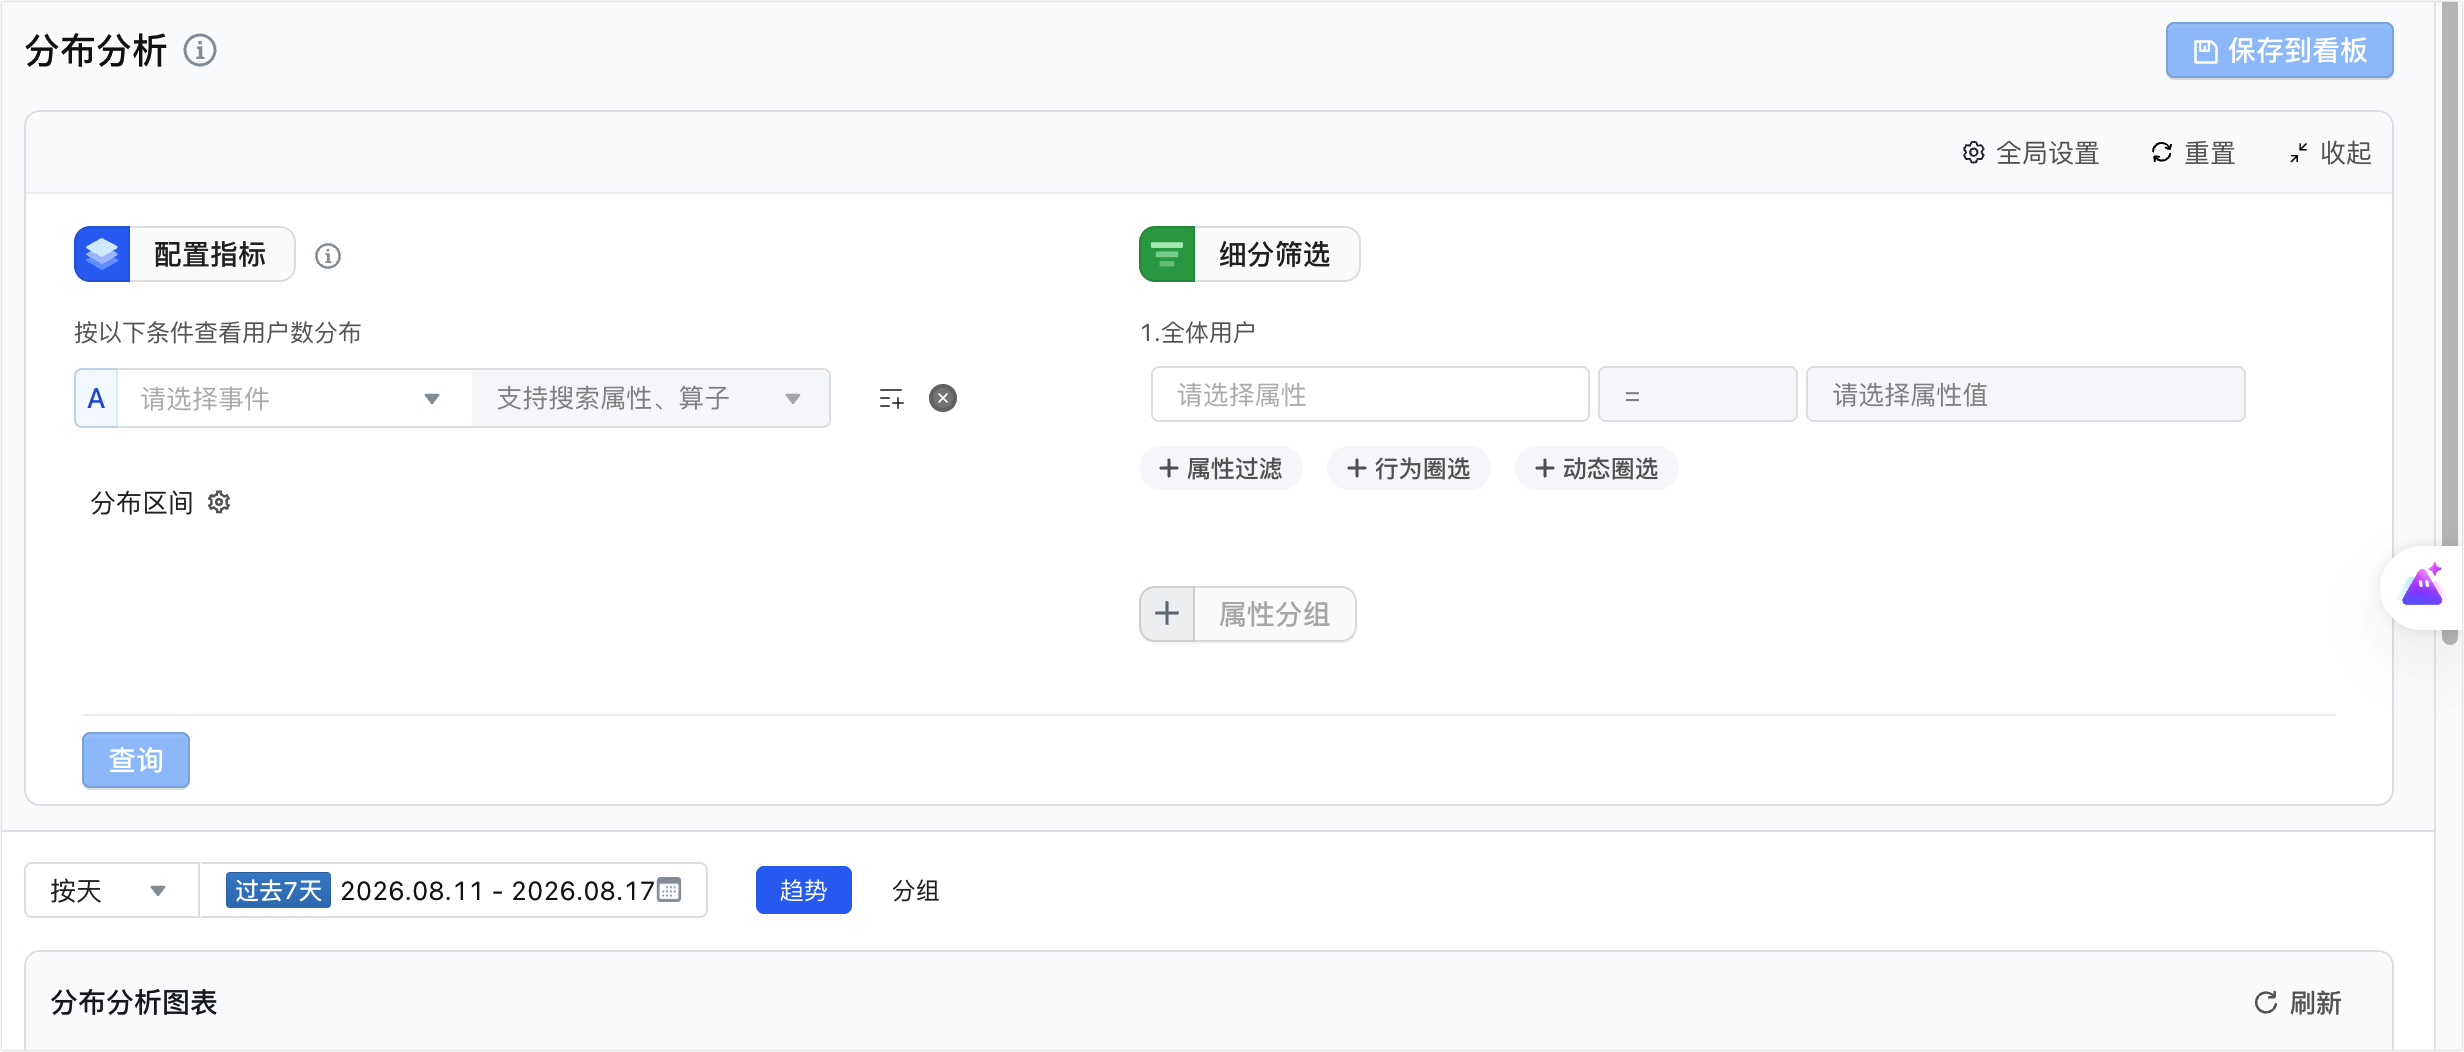Open 分布区间 gear settings

tap(219, 502)
